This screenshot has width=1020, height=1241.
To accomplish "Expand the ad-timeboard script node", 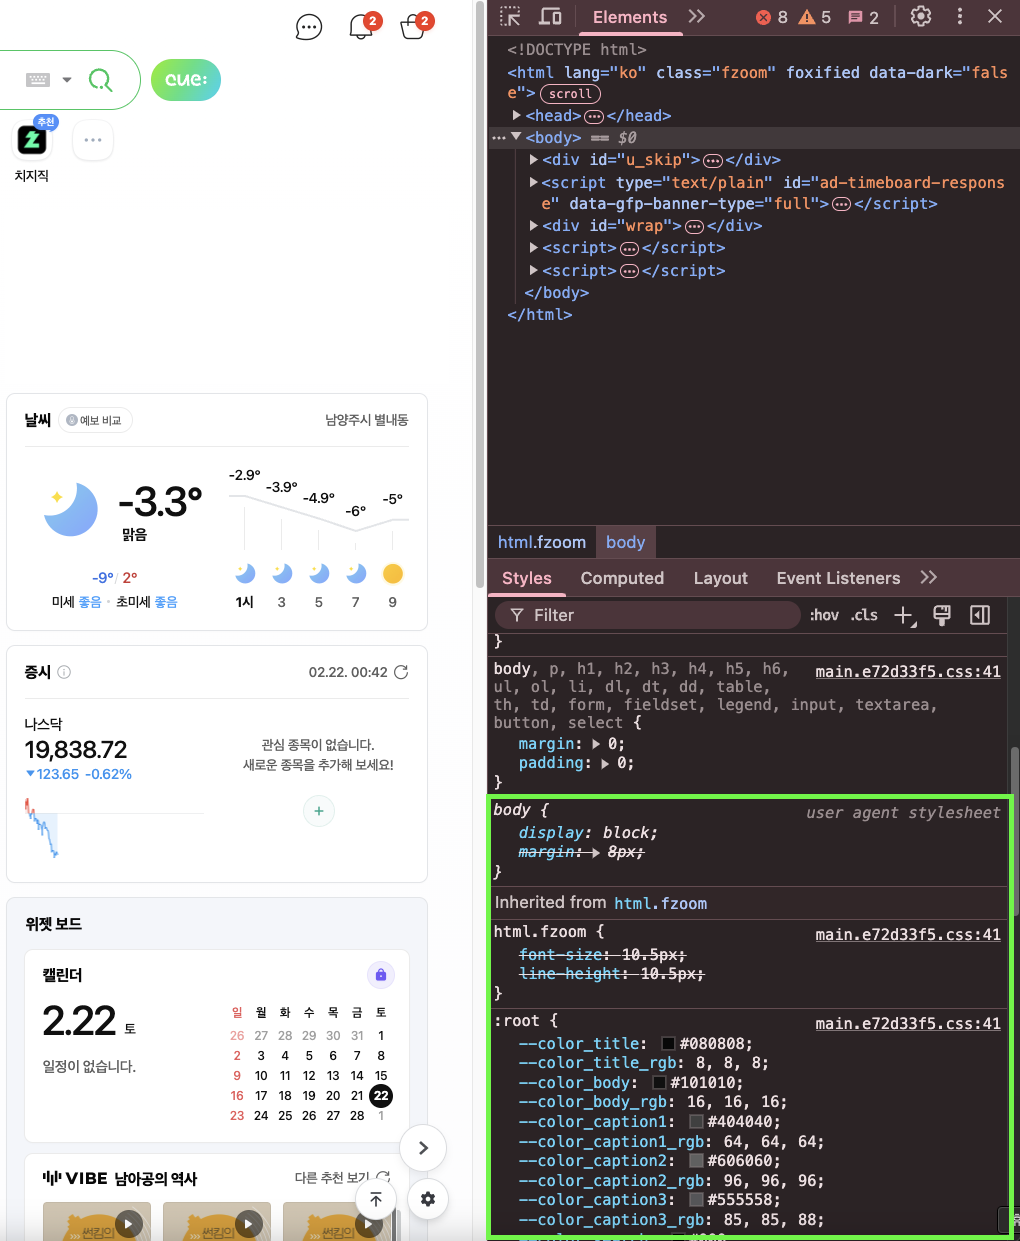I will coord(534,183).
